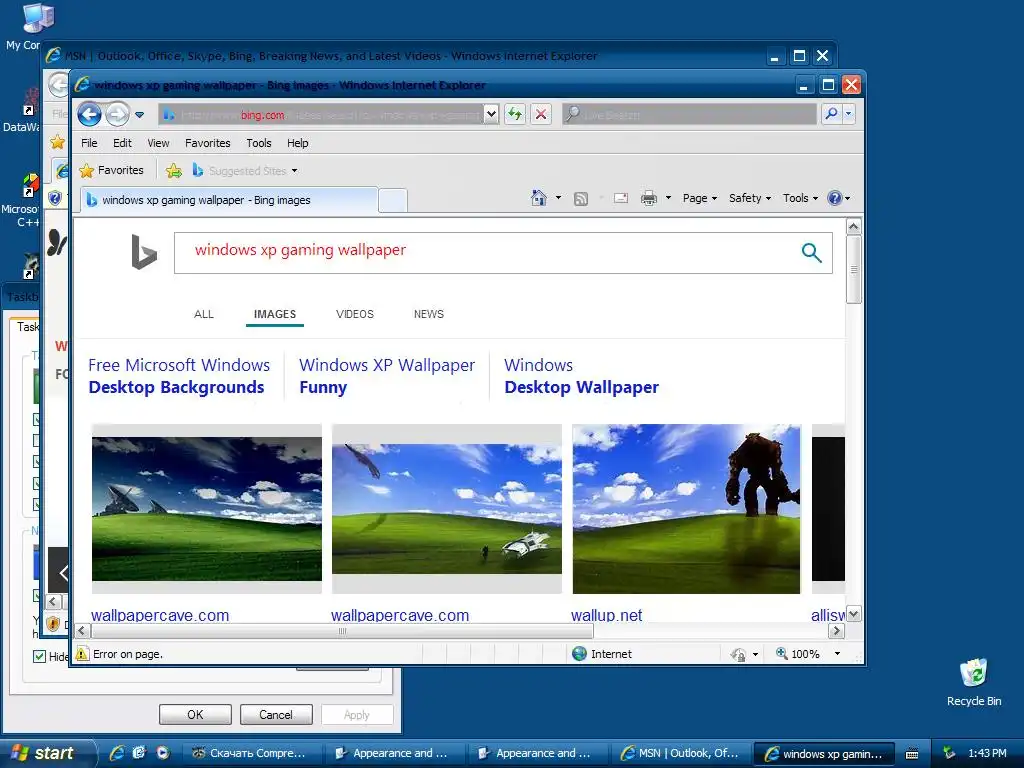This screenshot has height=768, width=1024.
Task: Click the vertical scrollbar down arrow
Action: 854,614
